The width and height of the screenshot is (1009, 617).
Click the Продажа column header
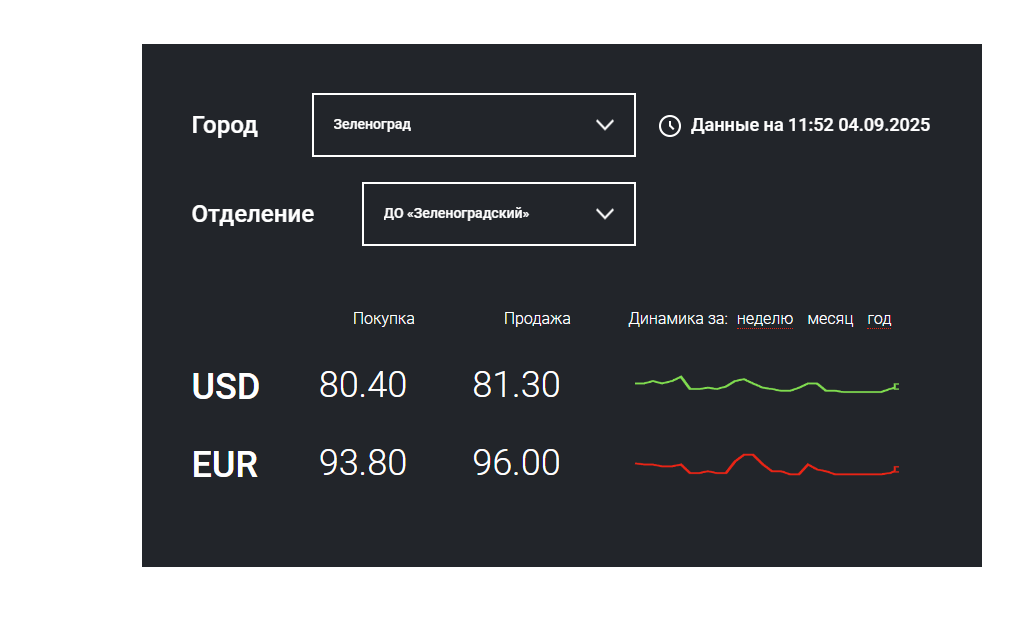pos(537,319)
